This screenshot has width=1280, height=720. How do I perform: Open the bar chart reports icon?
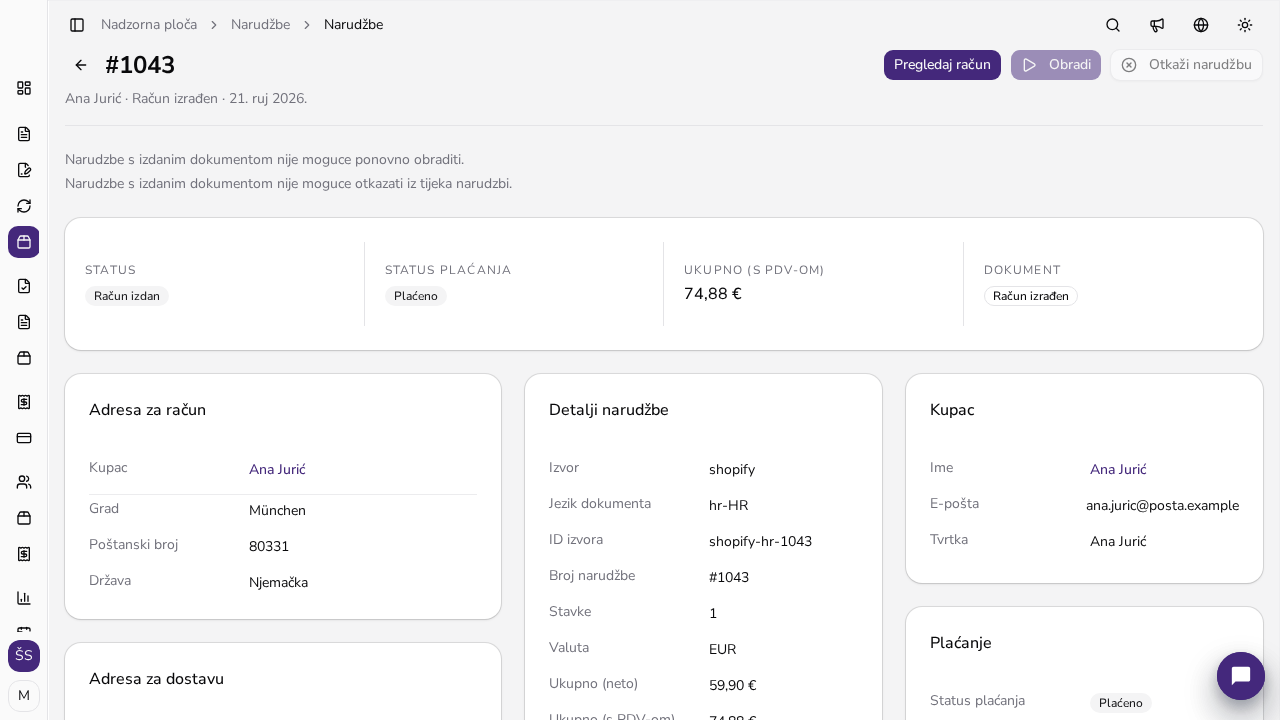[24, 598]
